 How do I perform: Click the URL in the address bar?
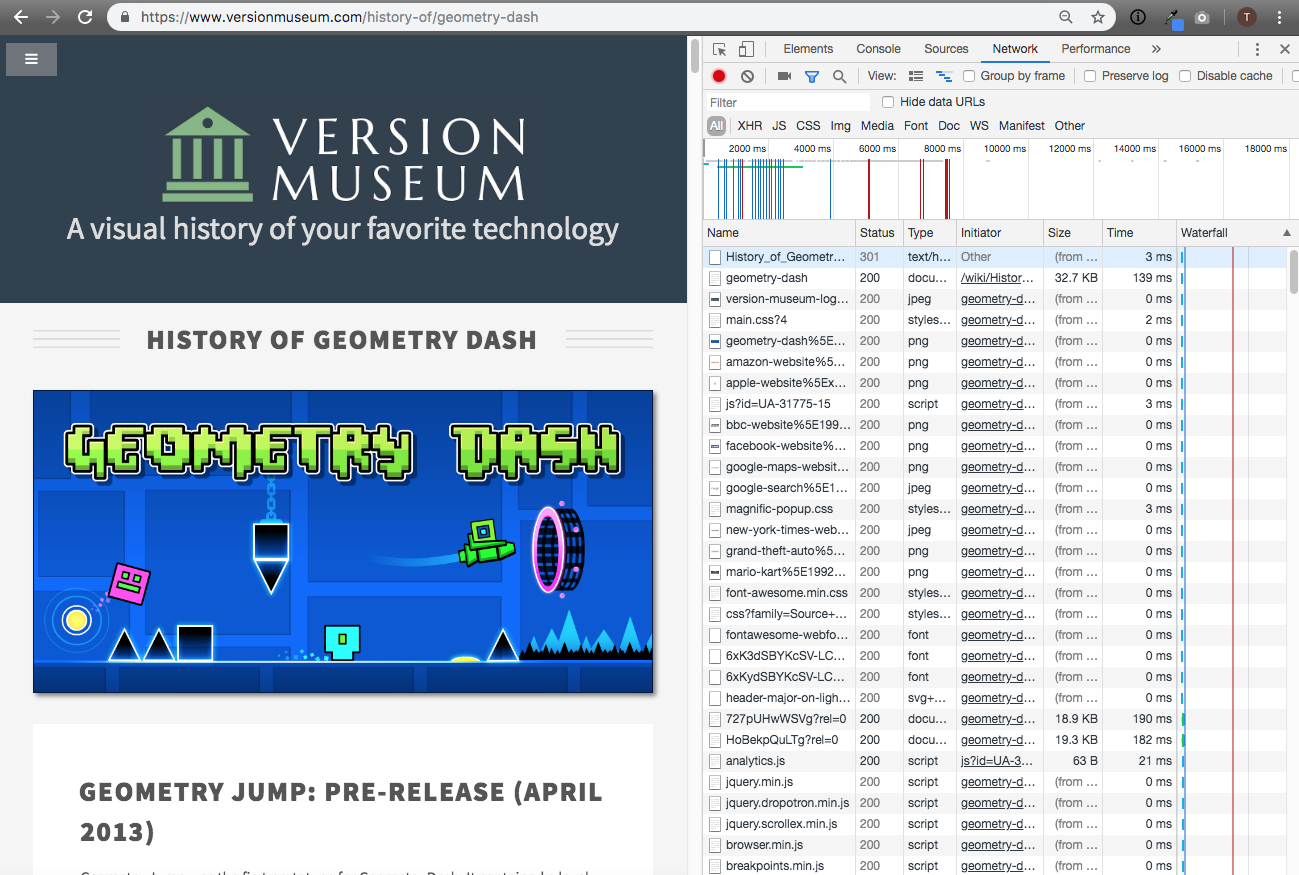pyautogui.click(x=339, y=17)
